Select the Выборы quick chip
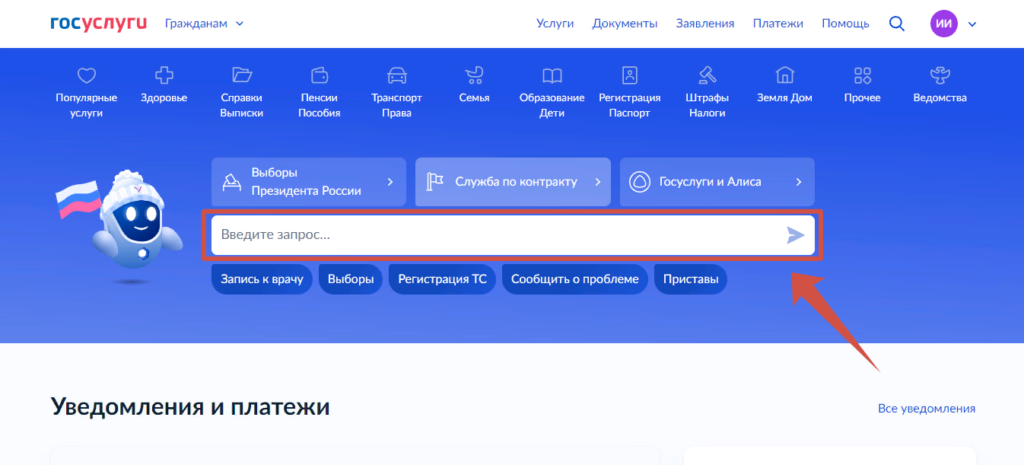This screenshot has height=465, width=1024. tap(351, 279)
